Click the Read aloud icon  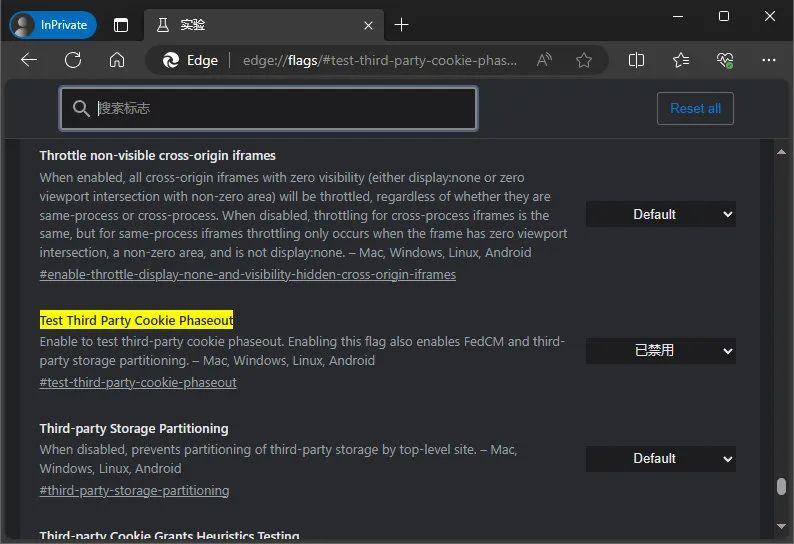coord(544,60)
